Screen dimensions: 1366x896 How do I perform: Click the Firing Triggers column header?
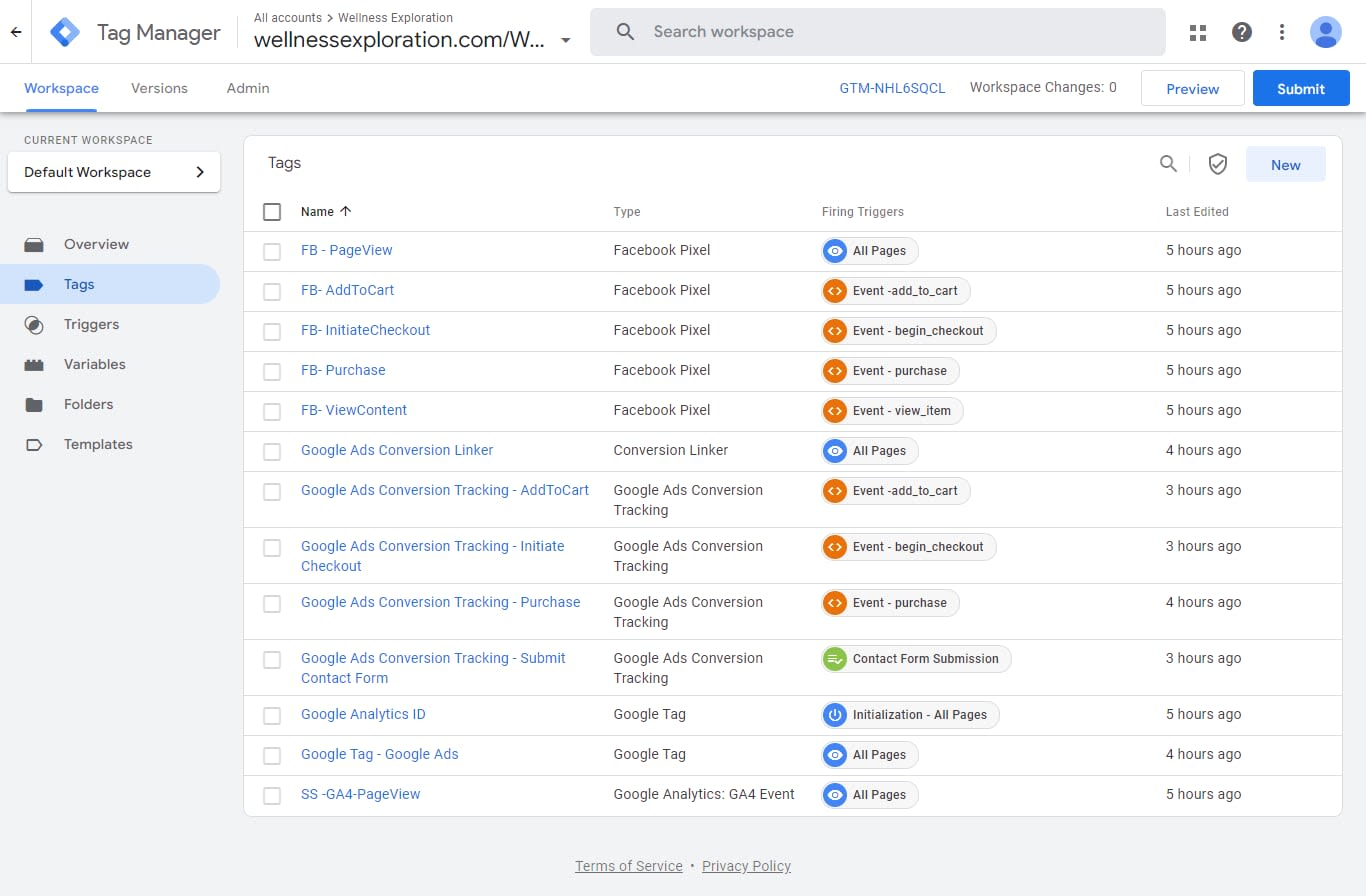point(863,212)
